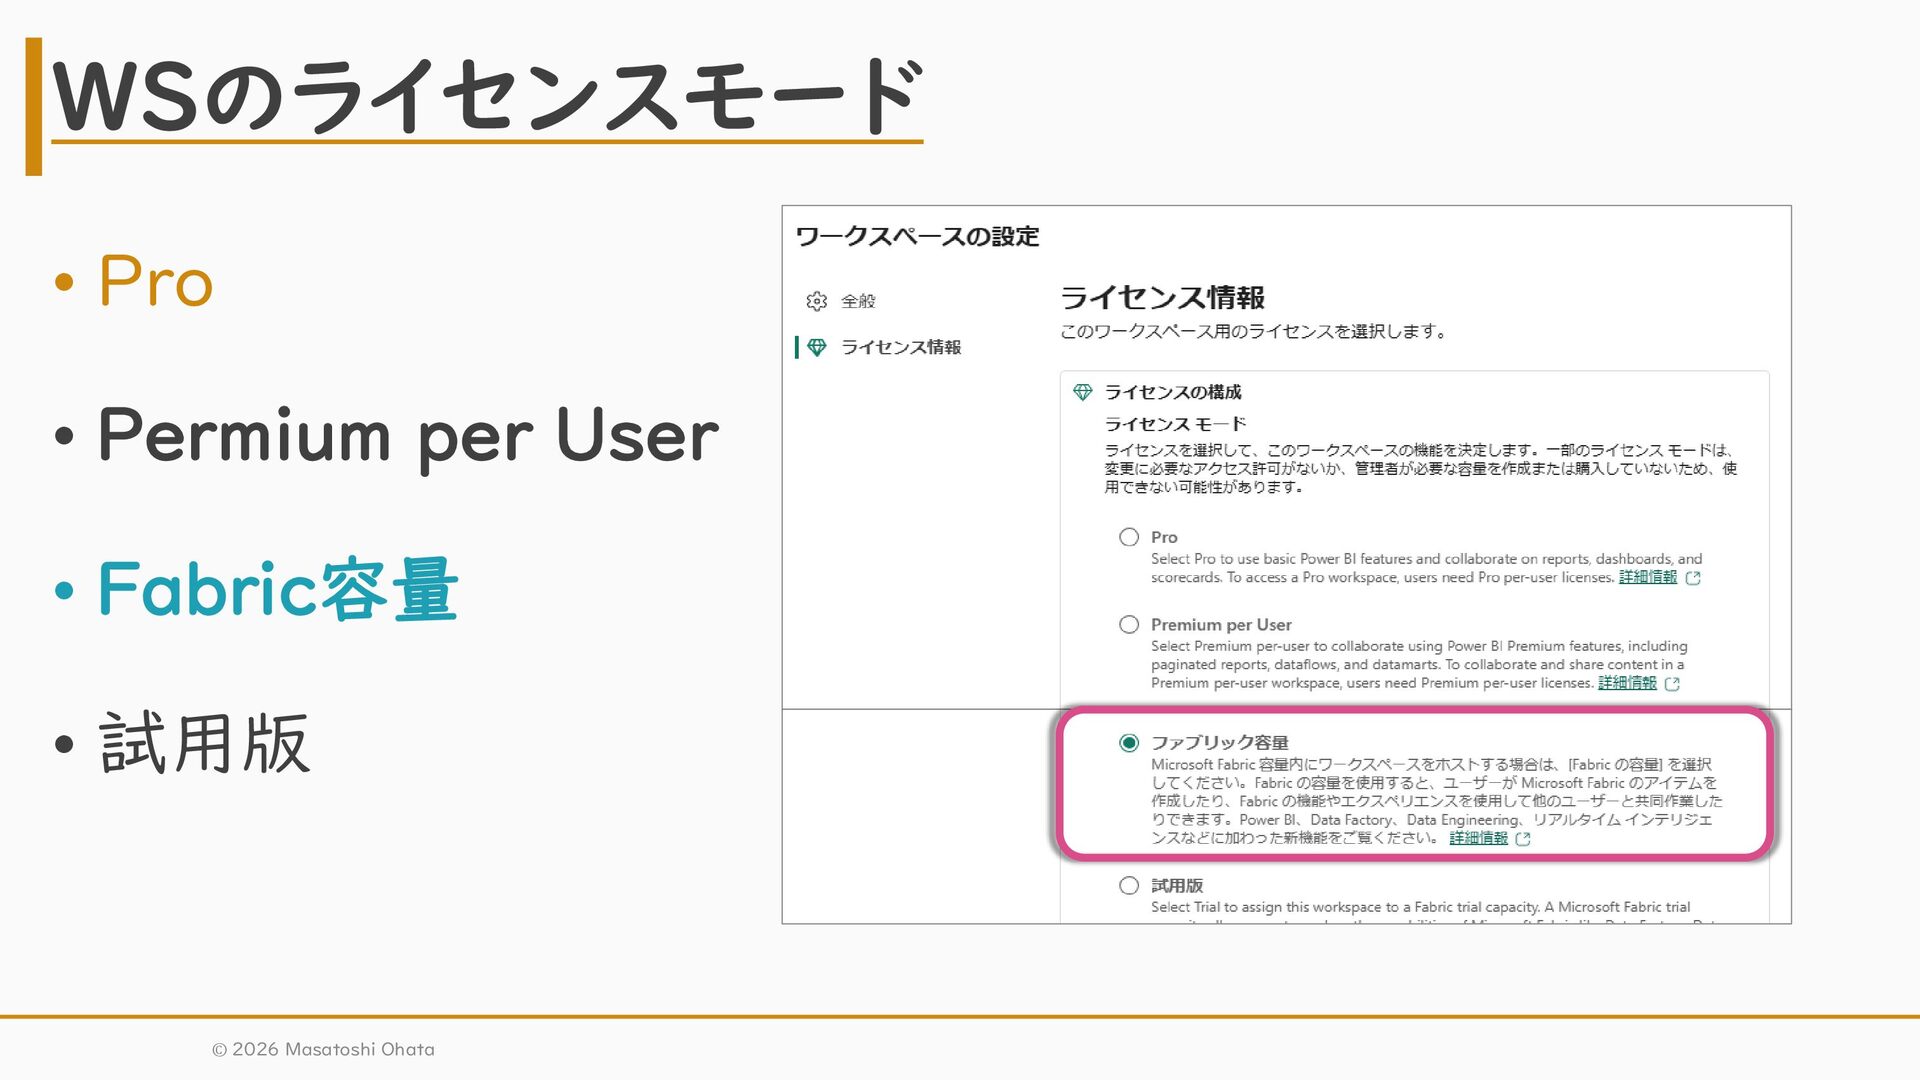Click the diamond icon beside ライセンス情報 in sidebar
This screenshot has width=1920, height=1080.
pyautogui.click(x=817, y=347)
